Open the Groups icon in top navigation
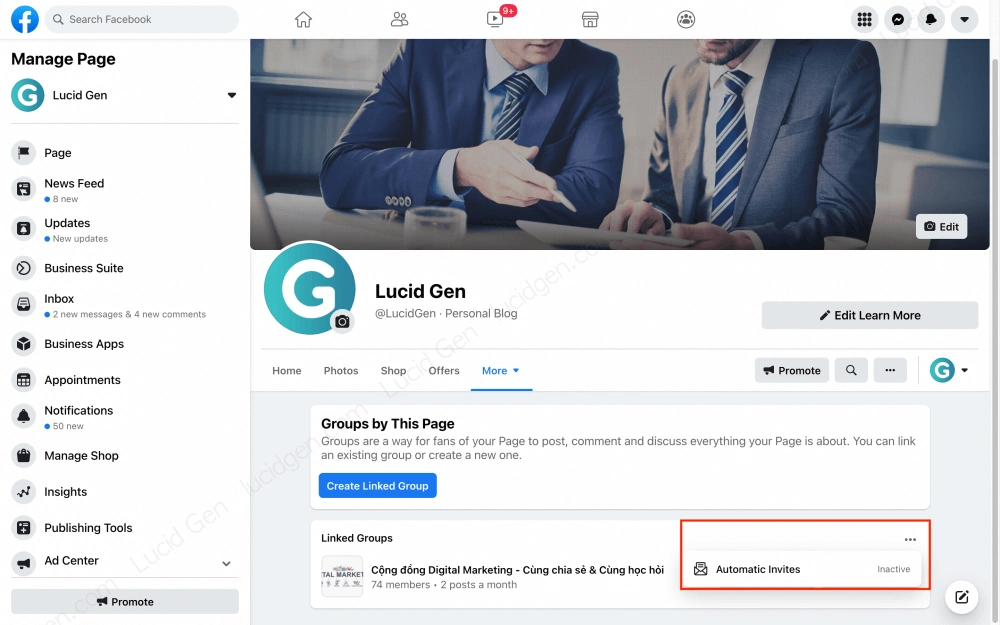 [686, 20]
